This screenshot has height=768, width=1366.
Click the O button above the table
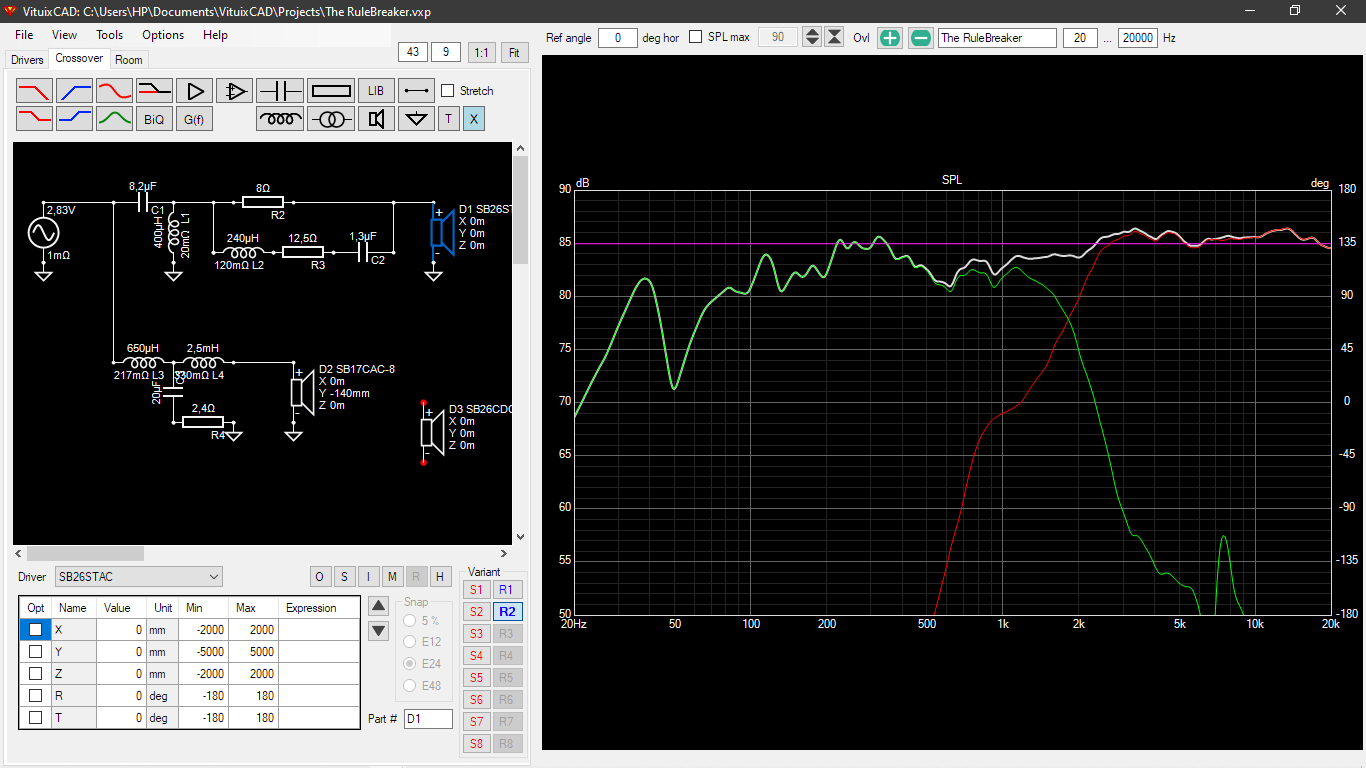coord(320,577)
